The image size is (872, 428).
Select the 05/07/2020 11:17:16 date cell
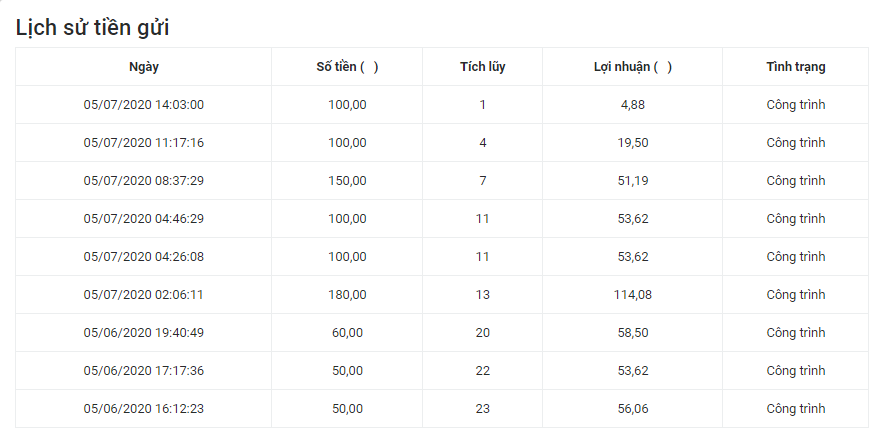[x=144, y=143]
